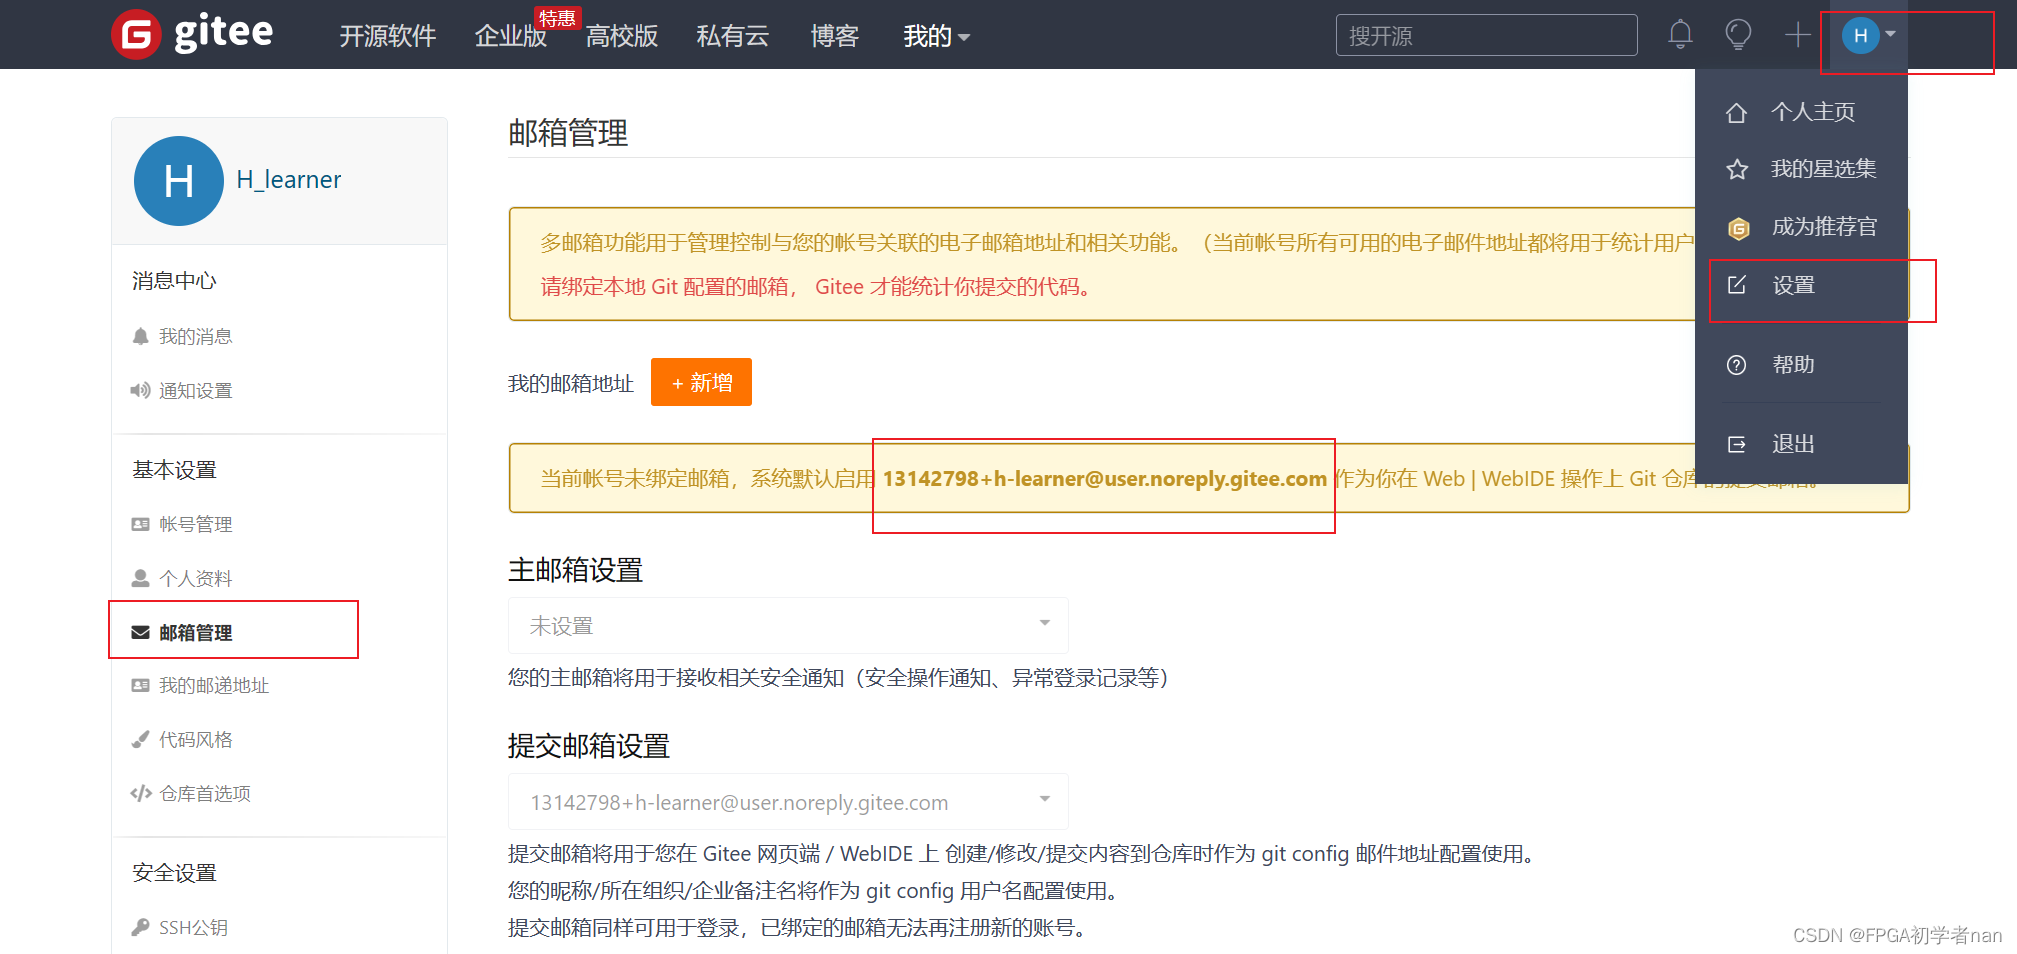Open 通知设置 in sidebar
The image size is (2017, 954).
click(195, 391)
